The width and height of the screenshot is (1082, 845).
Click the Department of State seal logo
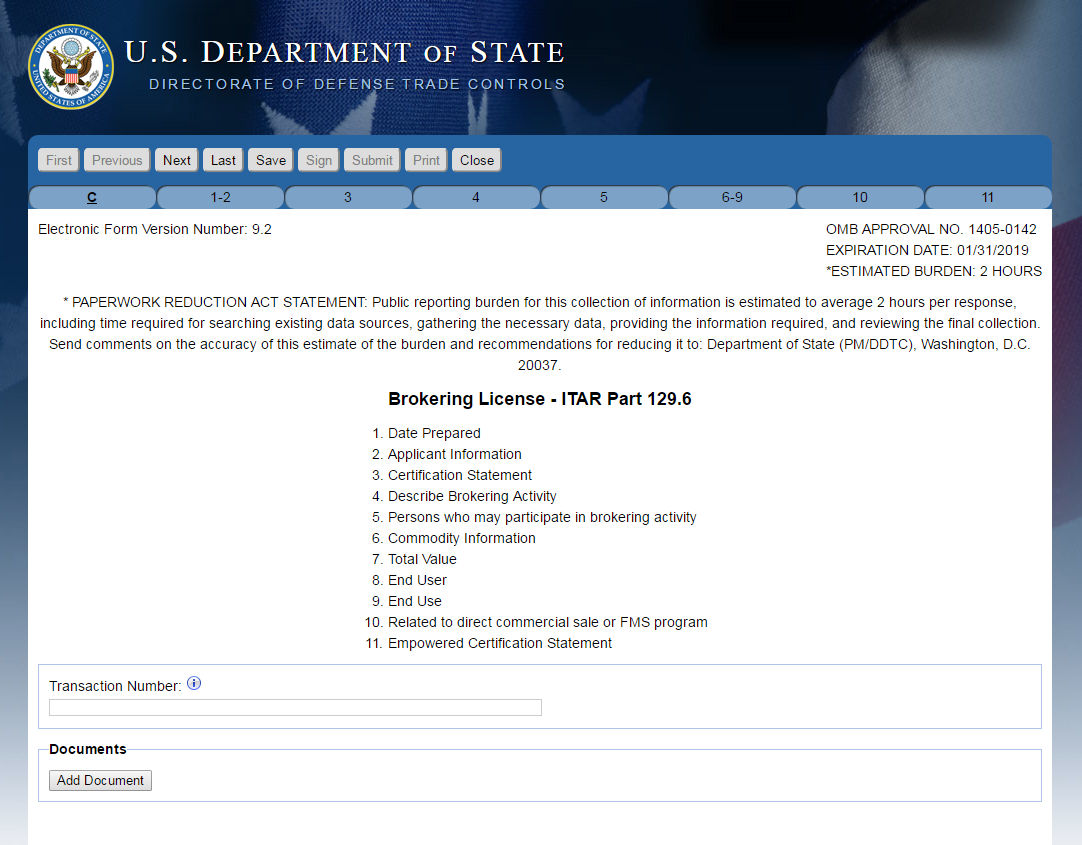[x=71, y=67]
